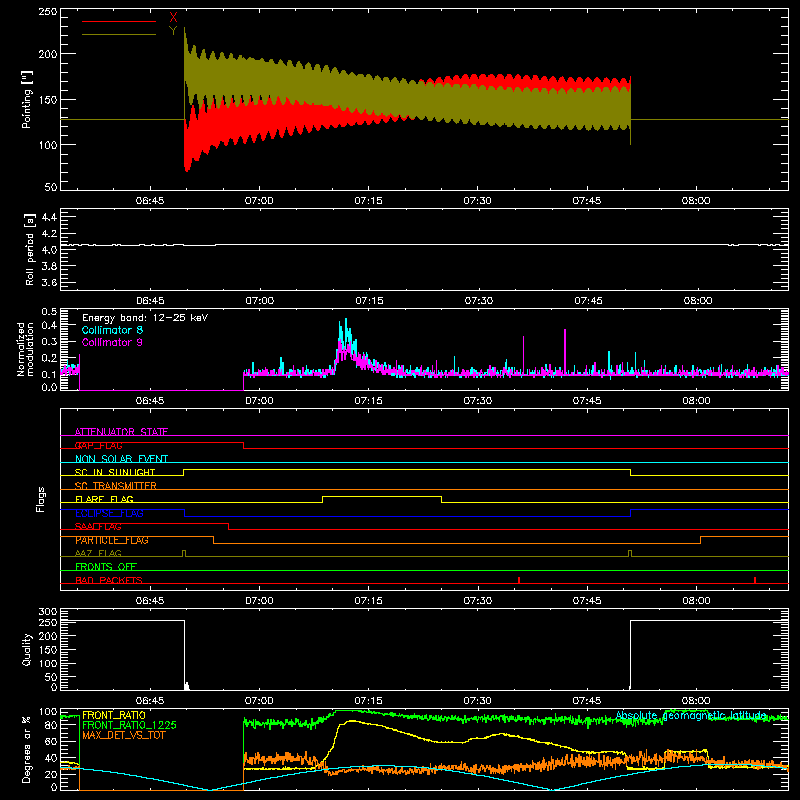Click the 300 tick on the Quality axis
Screen dimensions: 800x800
click(47, 612)
